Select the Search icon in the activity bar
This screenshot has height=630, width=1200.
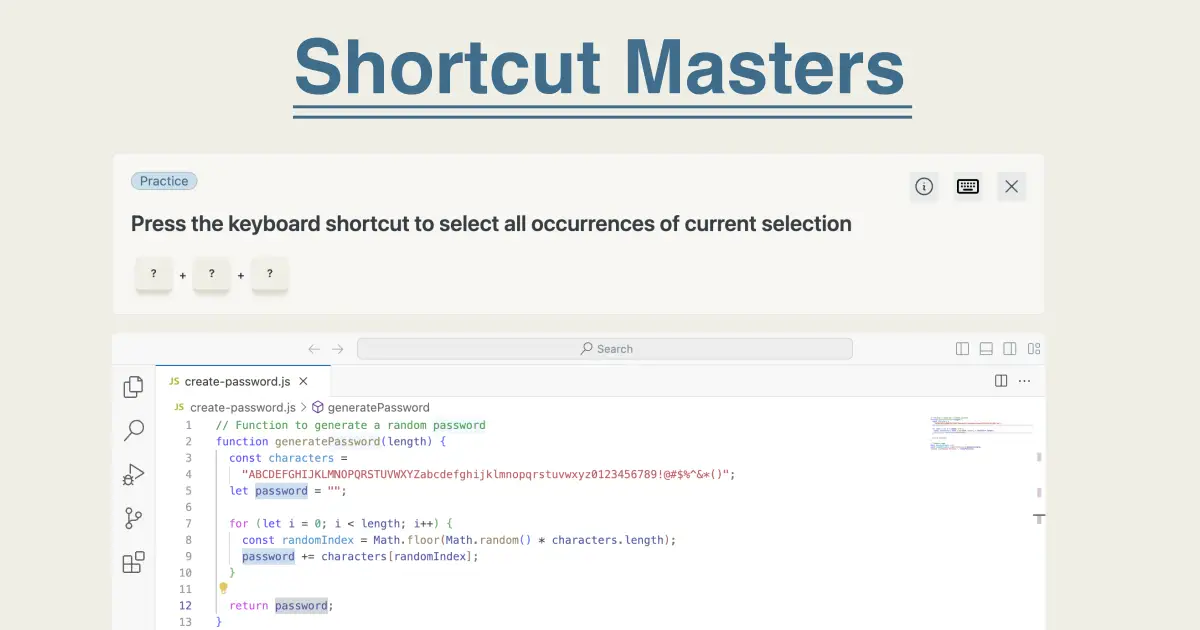pyautogui.click(x=133, y=430)
